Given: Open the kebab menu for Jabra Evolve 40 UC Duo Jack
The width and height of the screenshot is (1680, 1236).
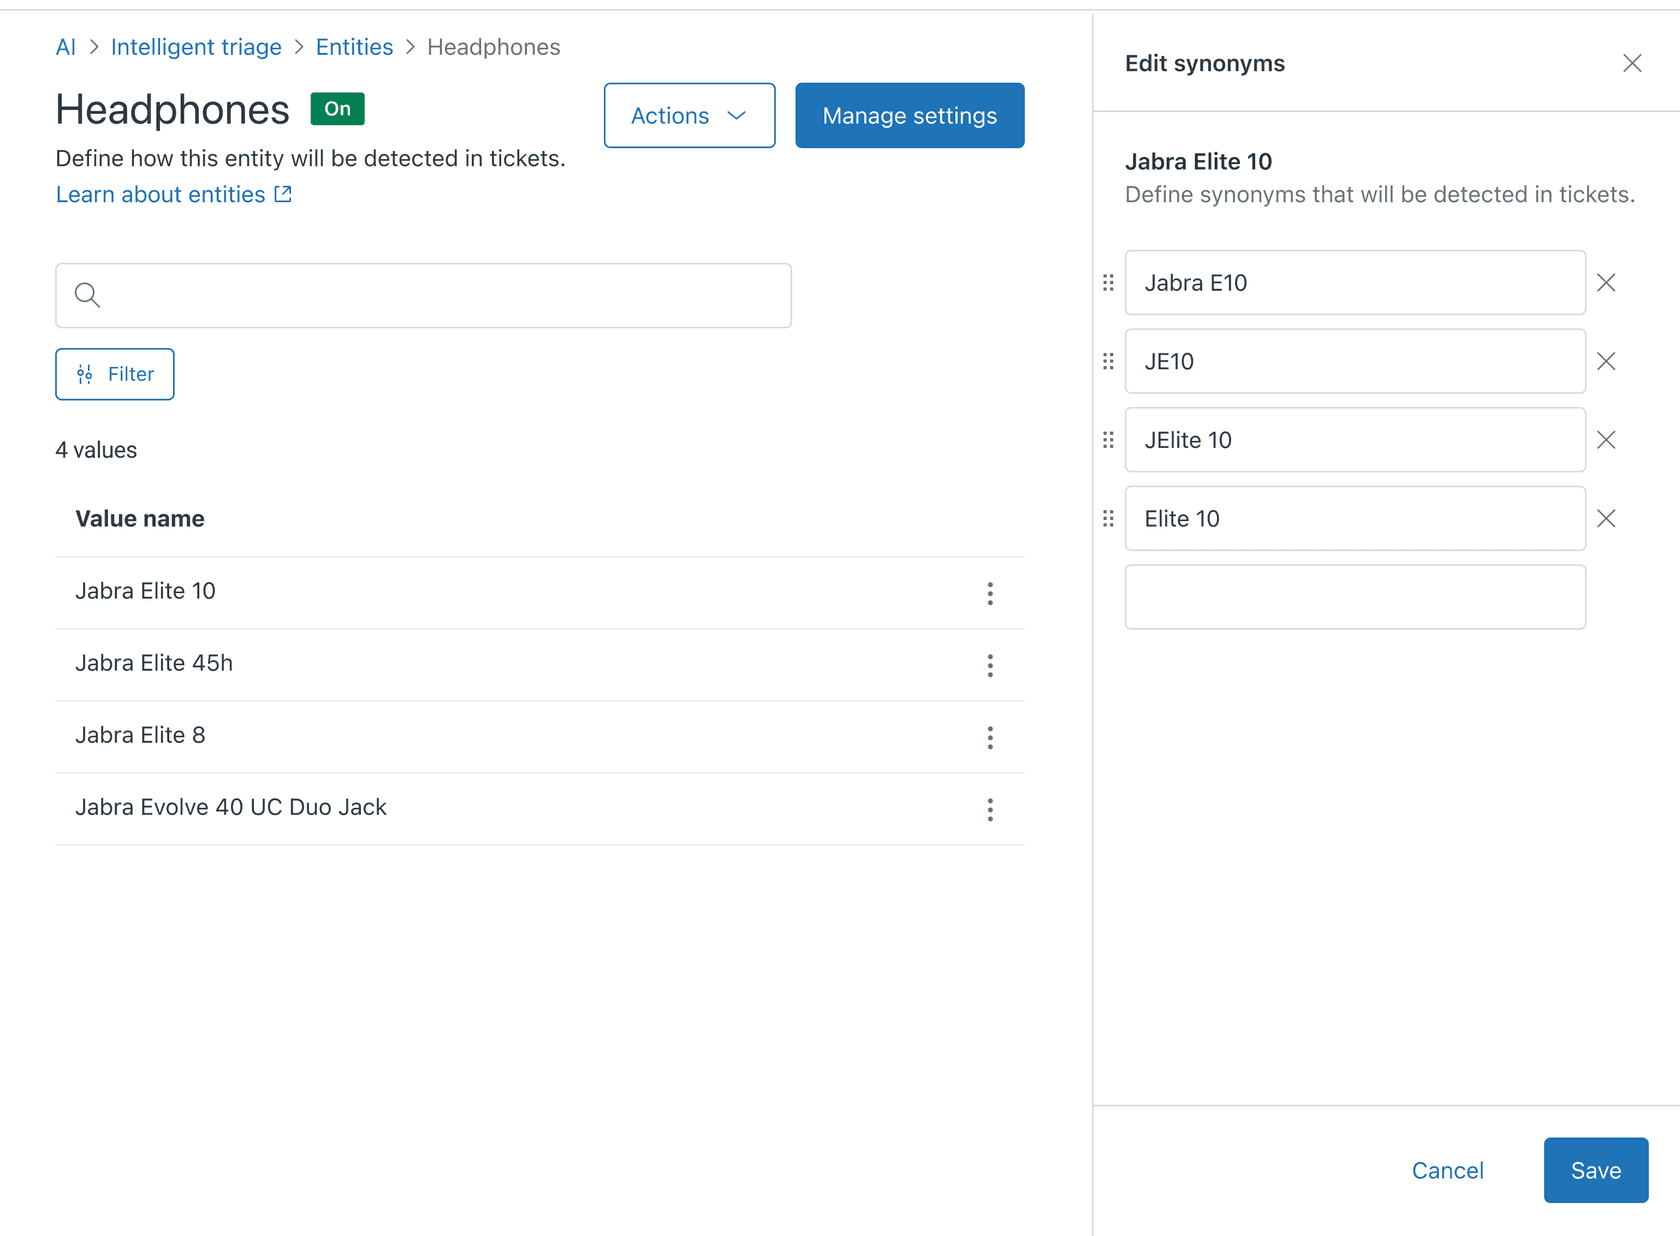Looking at the screenshot, I should pos(989,809).
